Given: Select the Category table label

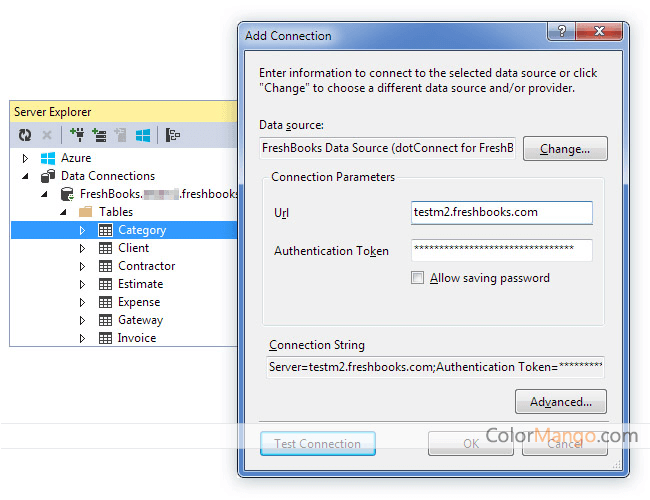Looking at the screenshot, I should [142, 230].
